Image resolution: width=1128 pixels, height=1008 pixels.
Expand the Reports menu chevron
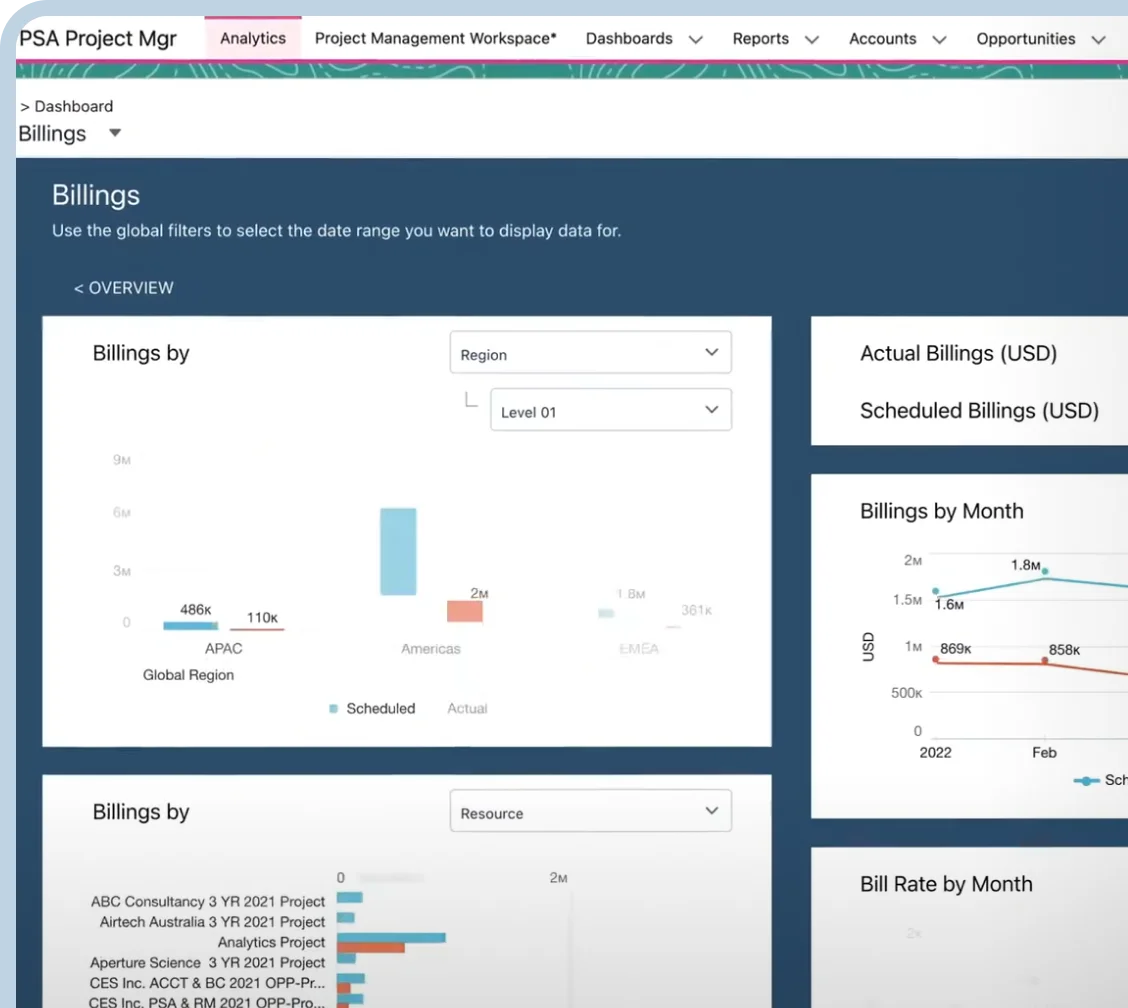[812, 40]
